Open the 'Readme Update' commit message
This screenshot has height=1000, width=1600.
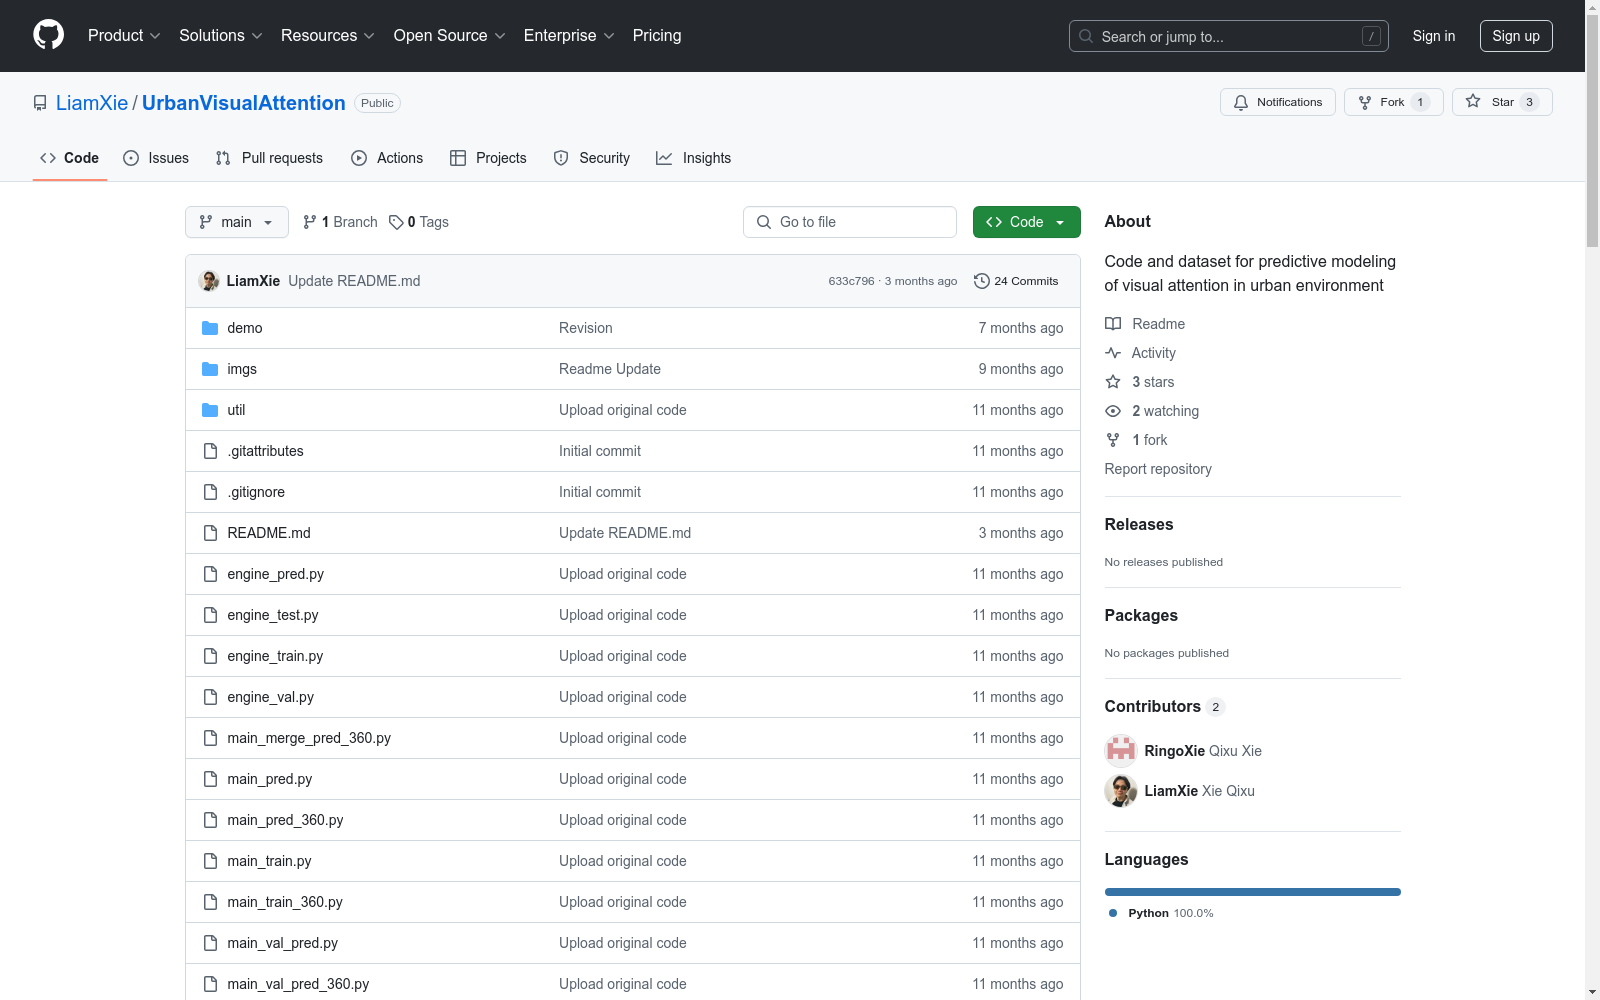coord(610,369)
